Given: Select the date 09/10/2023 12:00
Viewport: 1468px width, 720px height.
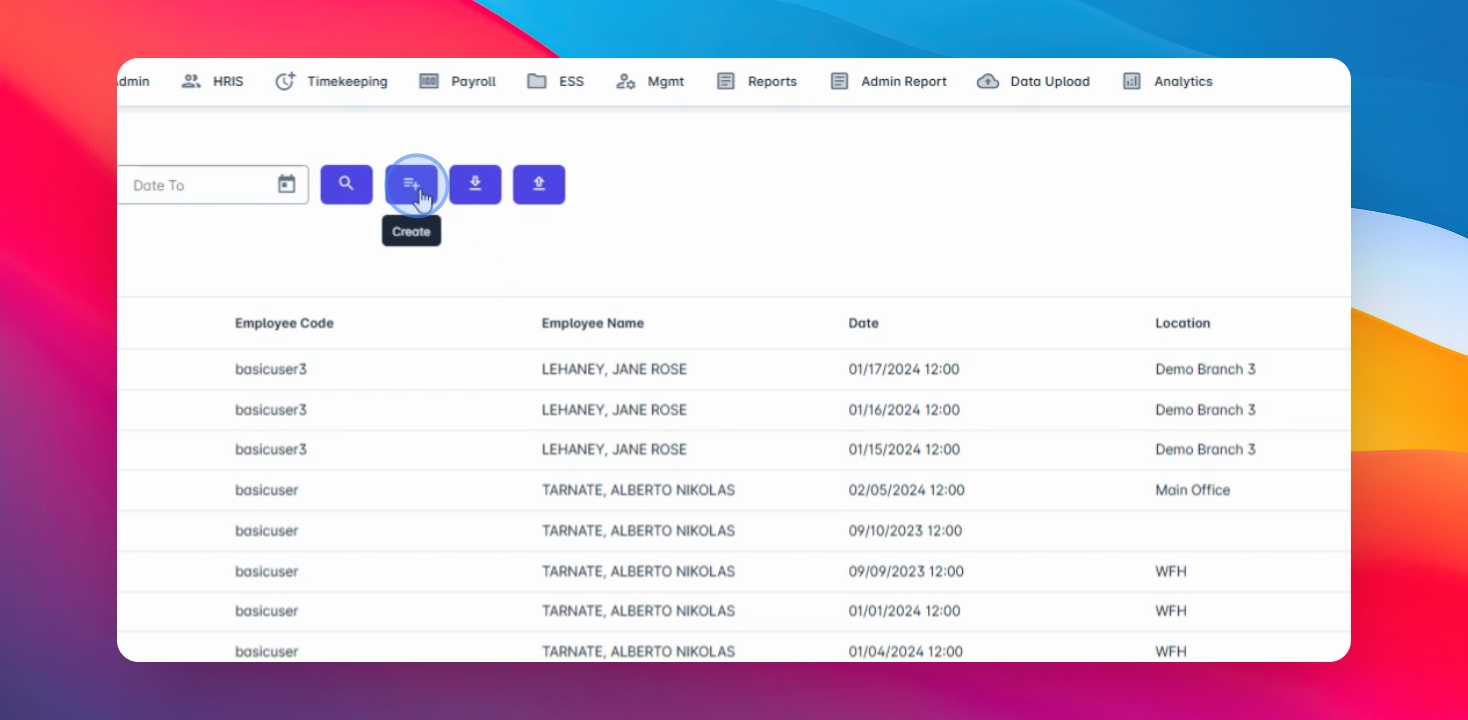Looking at the screenshot, I should (x=905, y=531).
